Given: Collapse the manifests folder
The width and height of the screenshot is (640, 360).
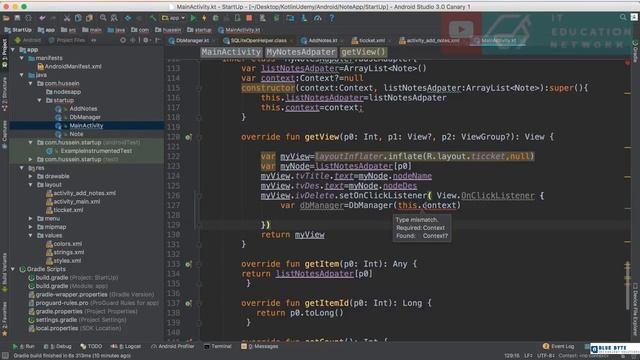Looking at the screenshot, I should (22, 58).
